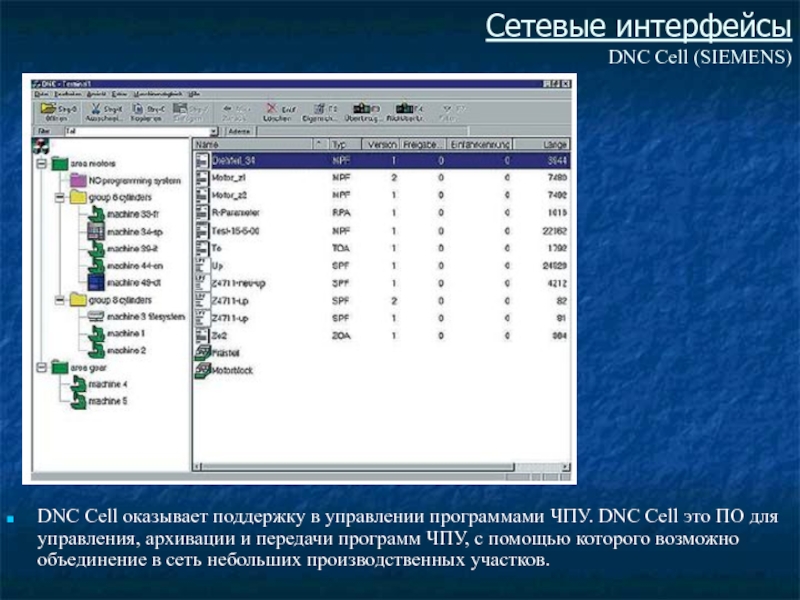The height and width of the screenshot is (600, 800).
Task: Select the Frästeil workpiece icon
Action: [203, 353]
